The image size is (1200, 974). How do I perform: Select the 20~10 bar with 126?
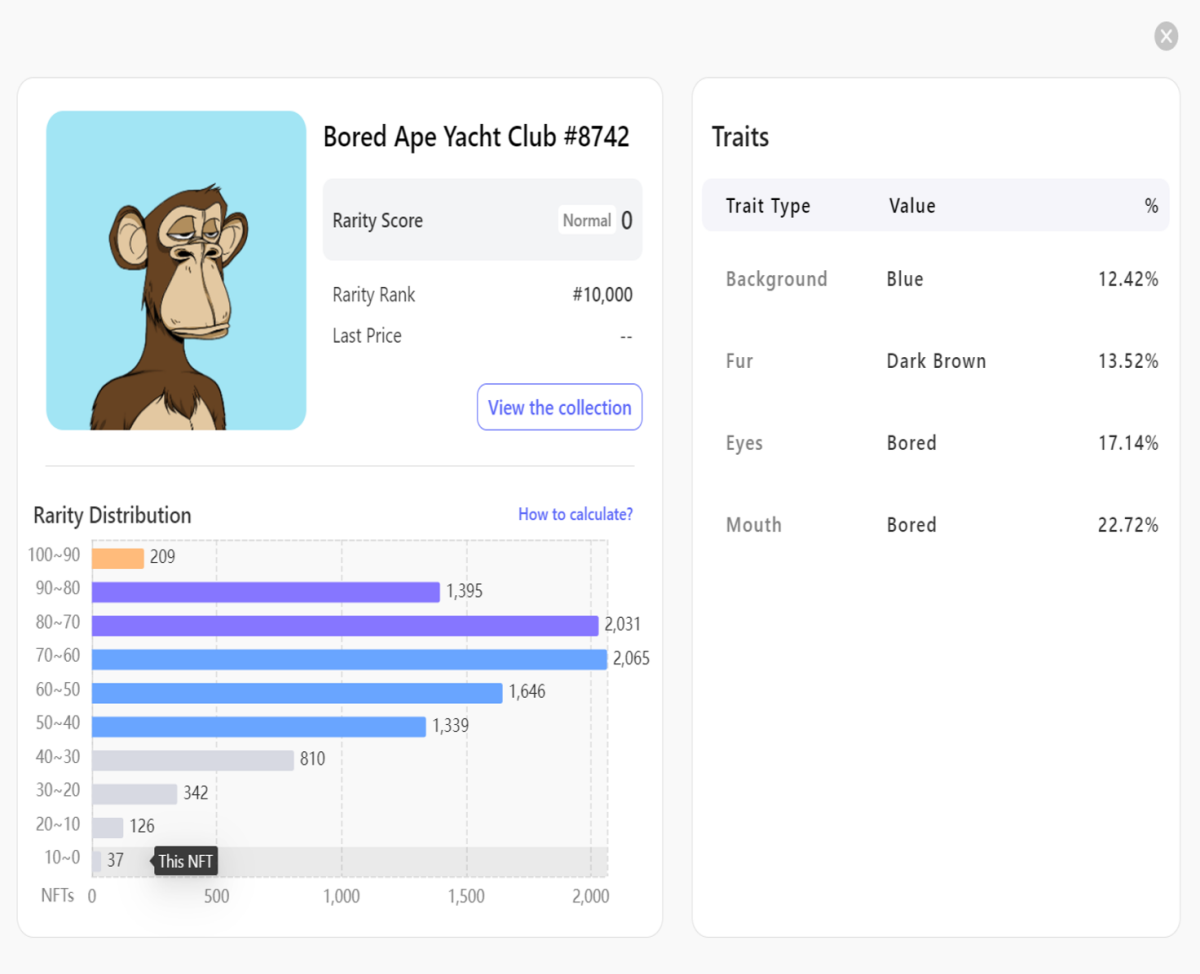tap(107, 827)
